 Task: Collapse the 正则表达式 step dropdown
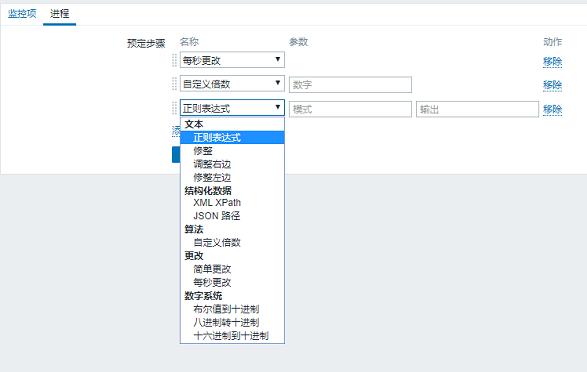(232, 108)
